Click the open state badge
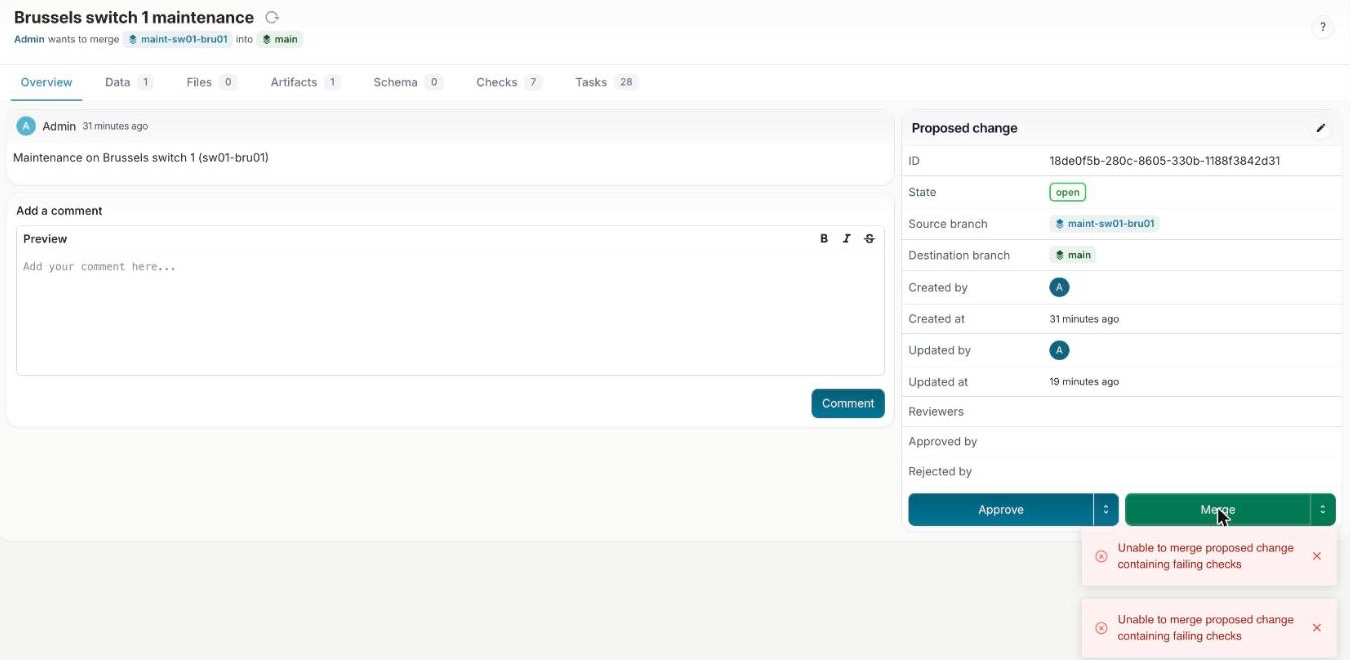This screenshot has height=660, width=1350. (1067, 192)
